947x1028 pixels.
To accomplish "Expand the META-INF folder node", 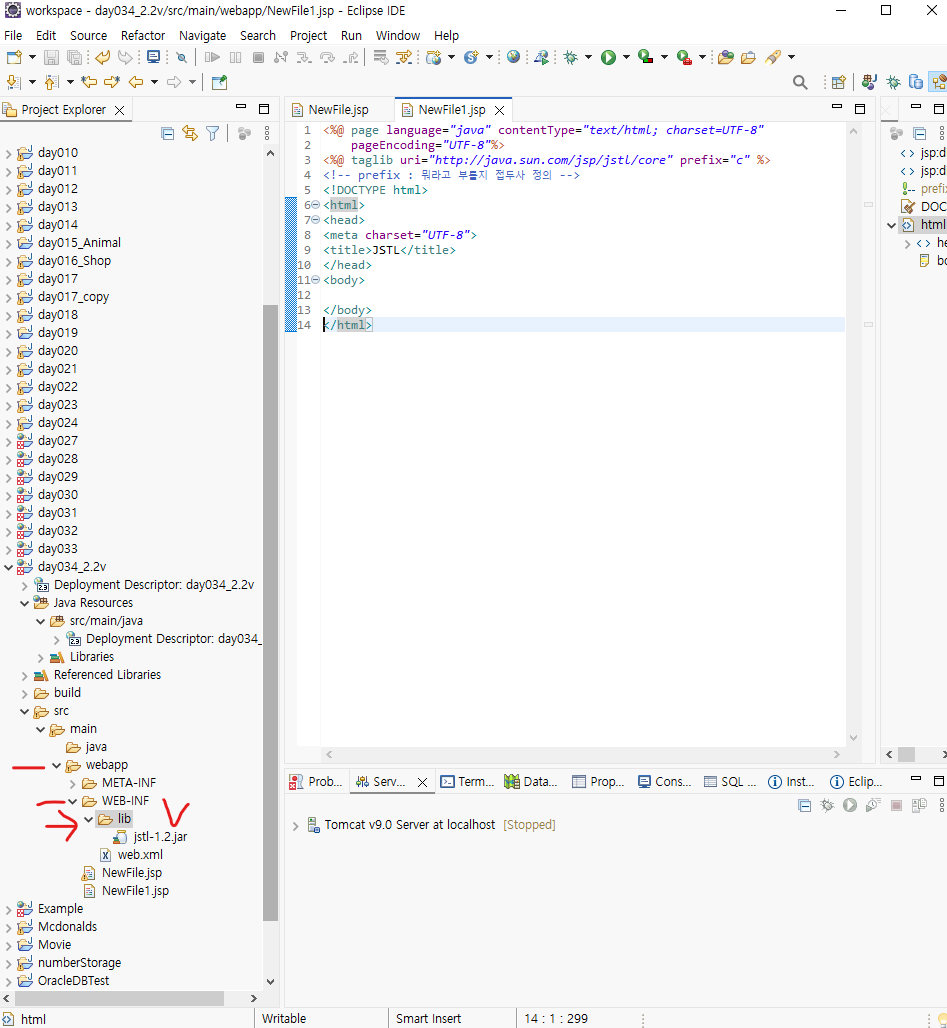I will click(x=73, y=783).
